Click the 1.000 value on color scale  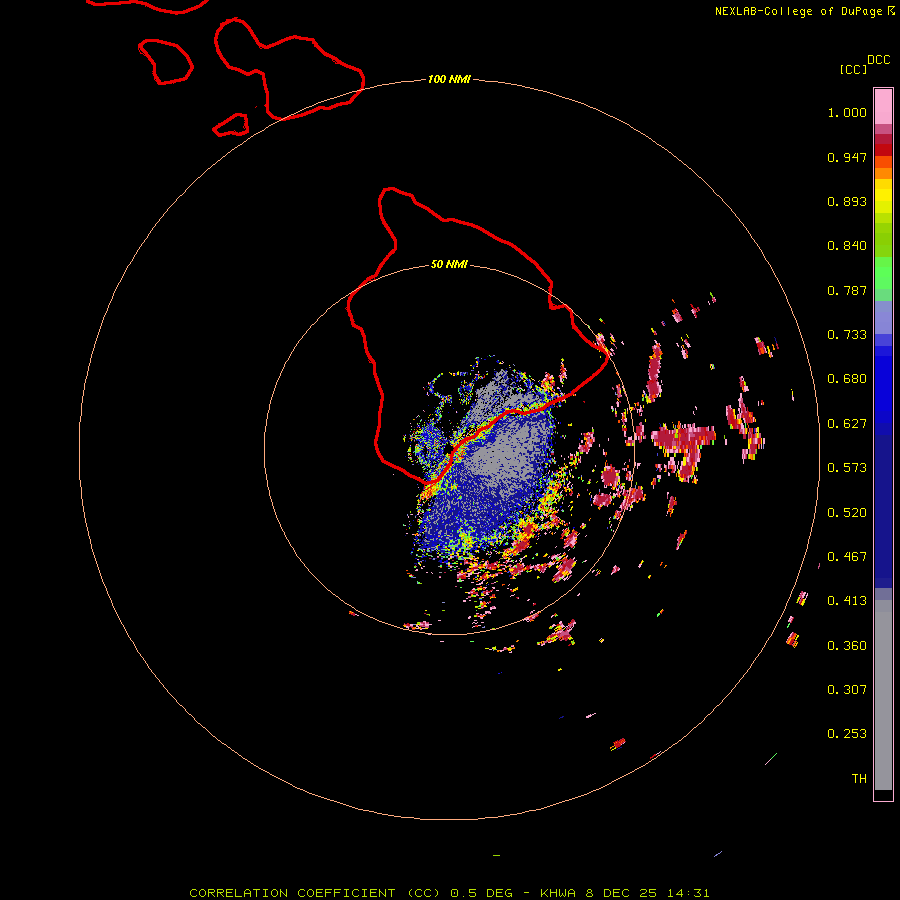[x=847, y=112]
